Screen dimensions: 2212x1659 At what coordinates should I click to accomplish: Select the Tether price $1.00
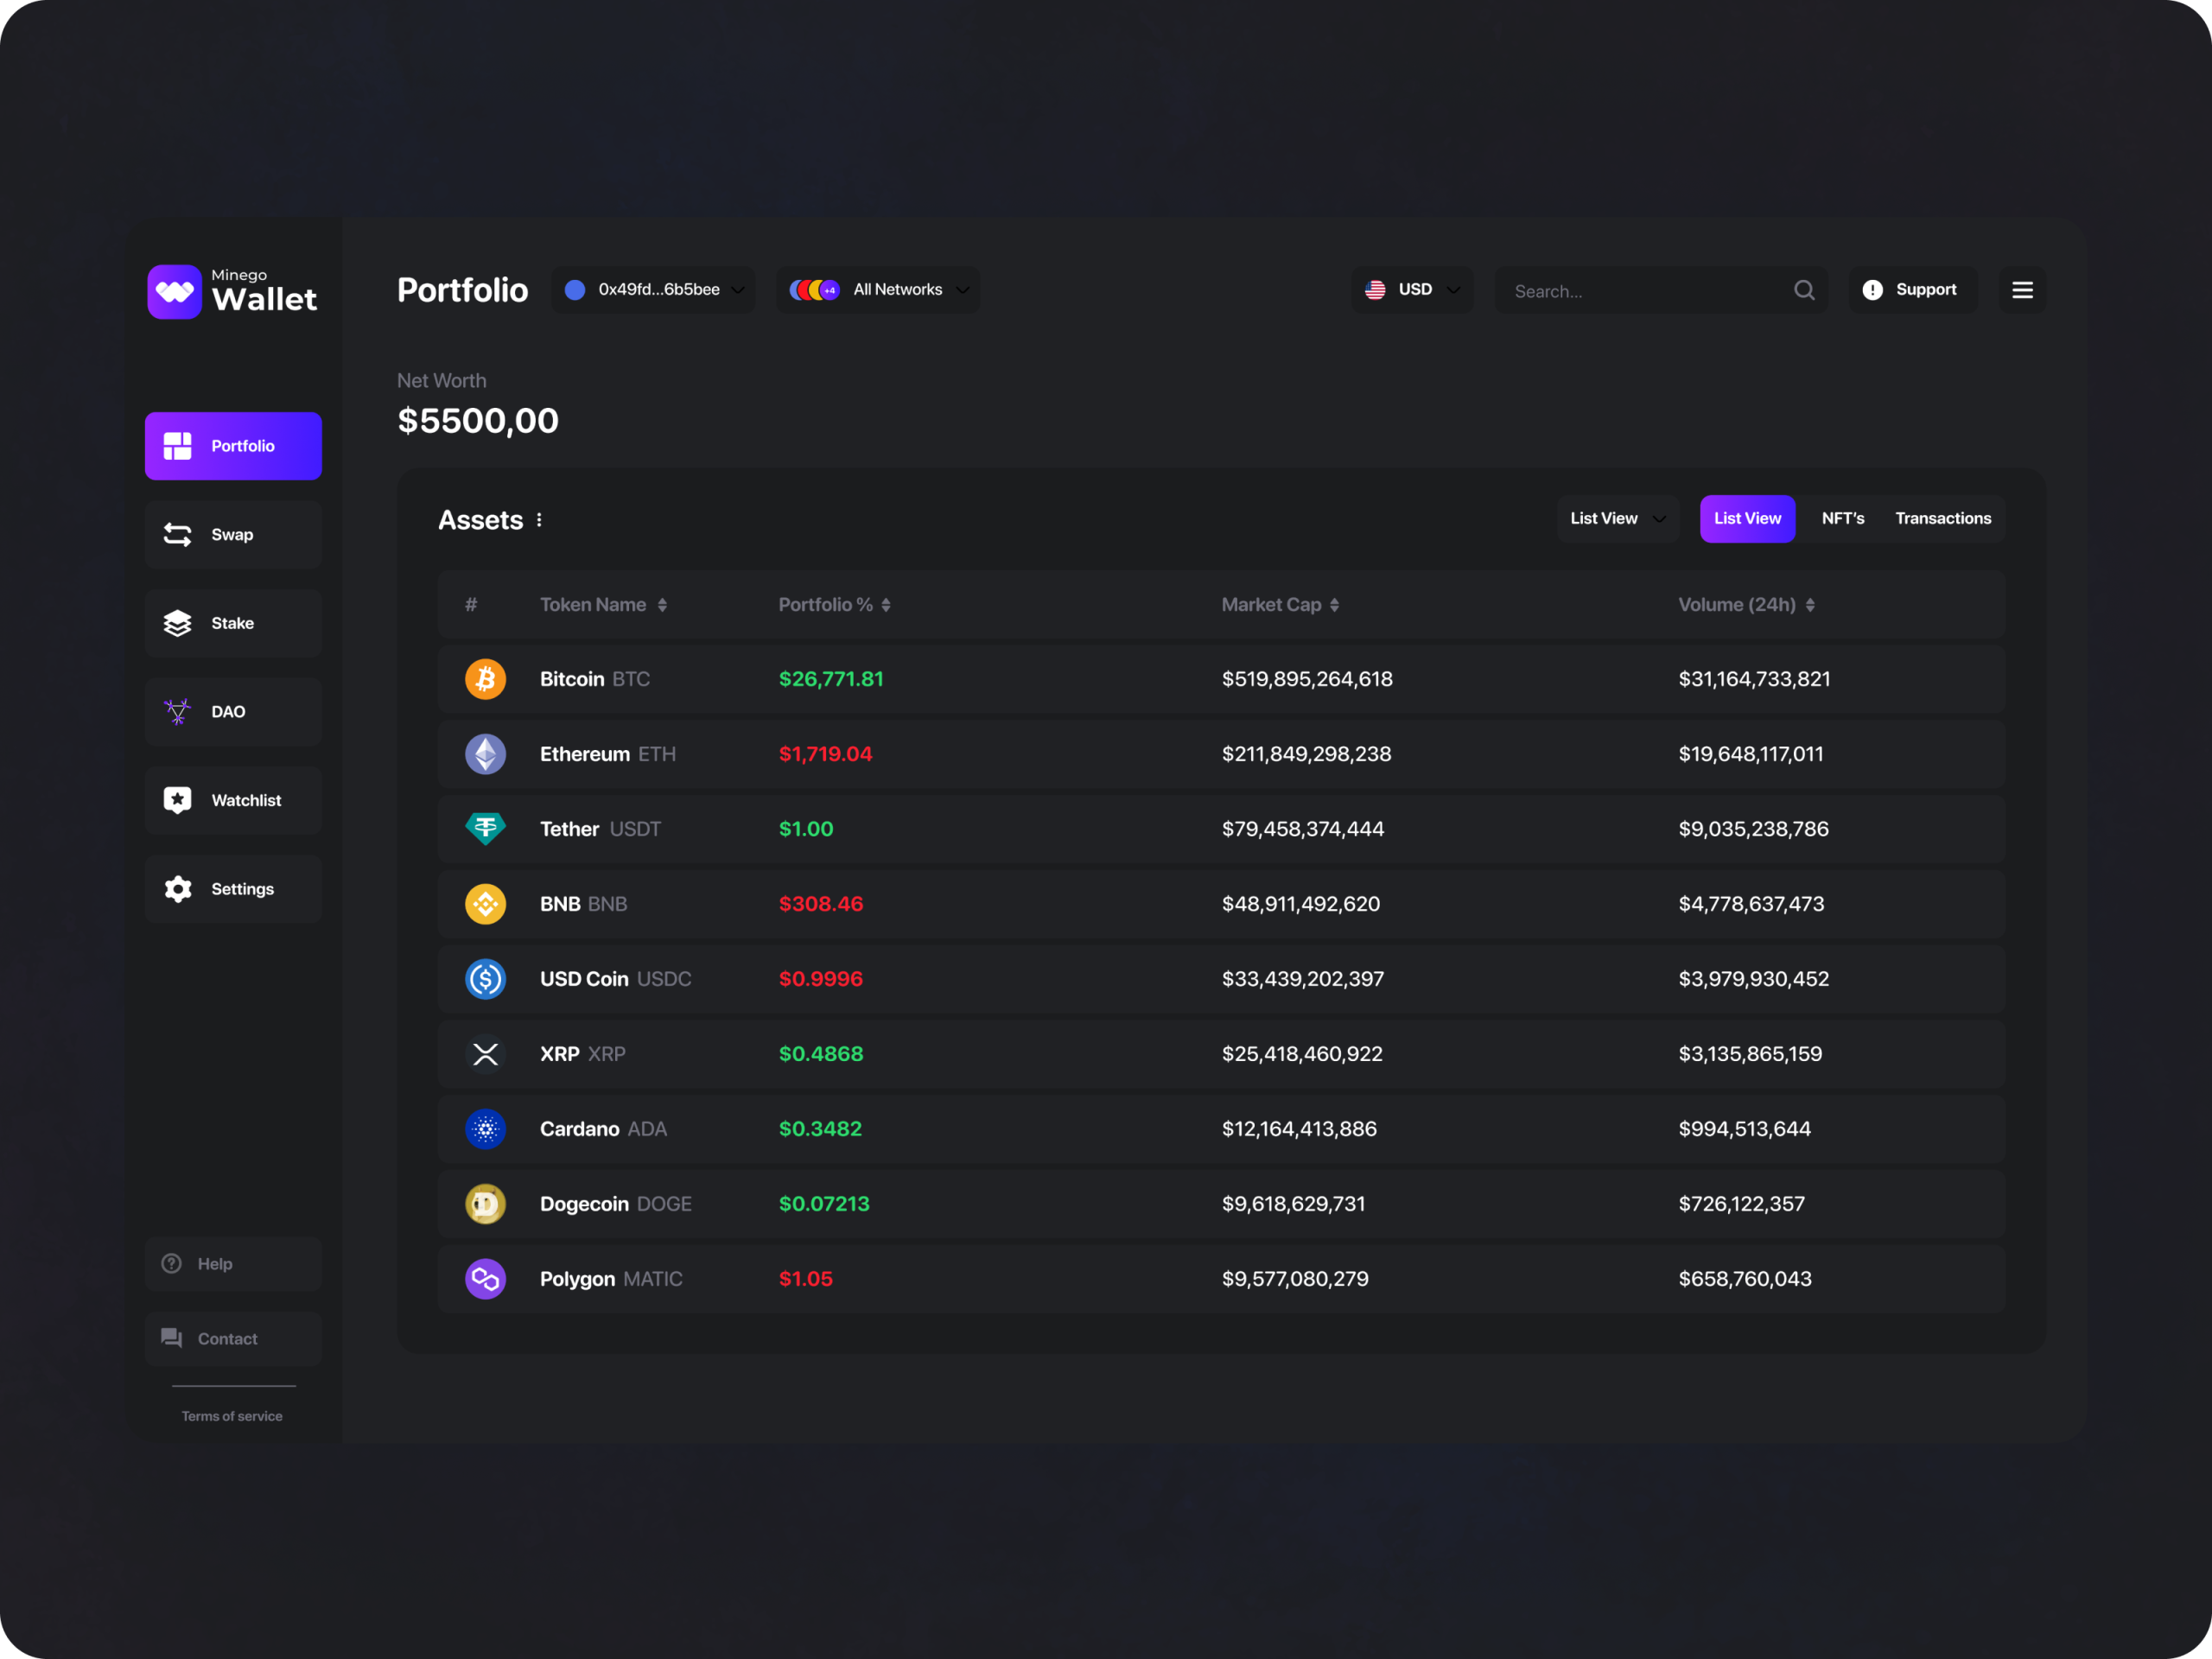pos(806,829)
